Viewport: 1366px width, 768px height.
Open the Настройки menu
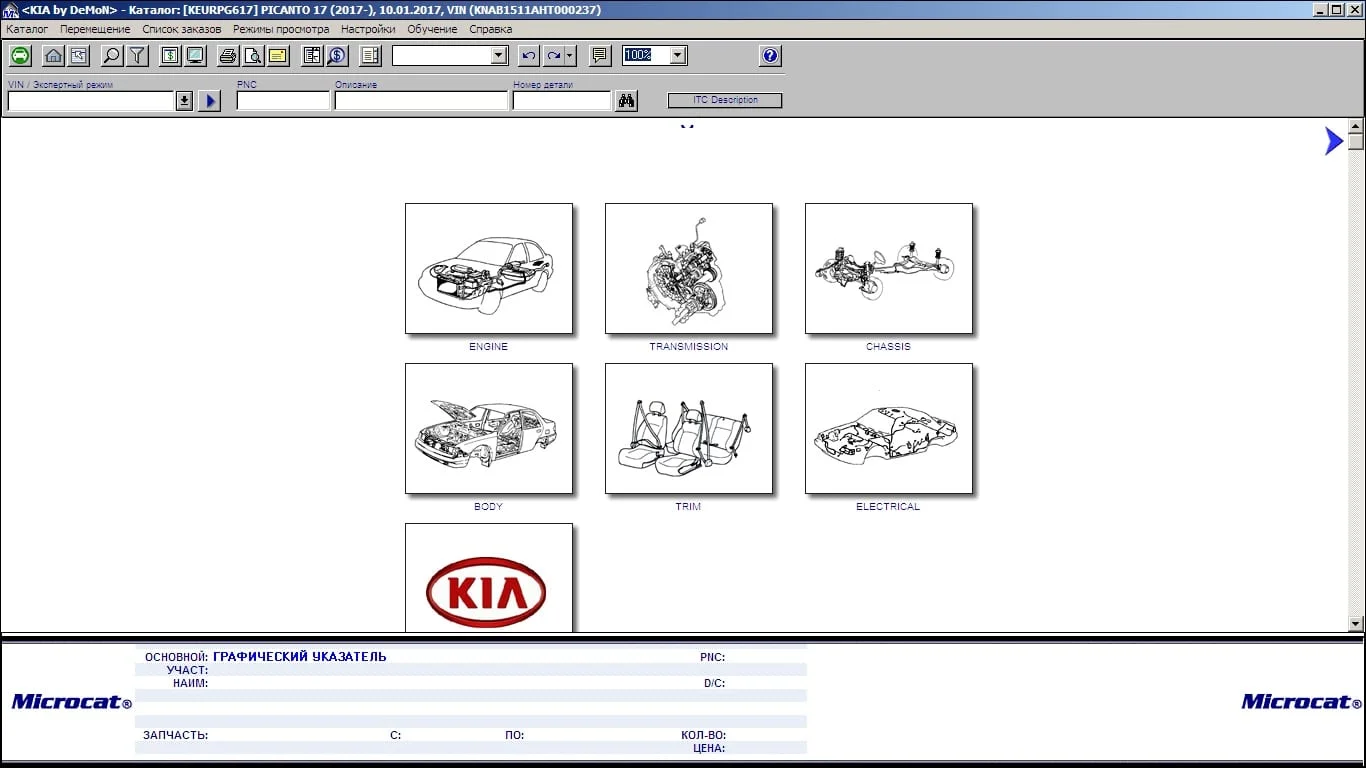[368, 29]
